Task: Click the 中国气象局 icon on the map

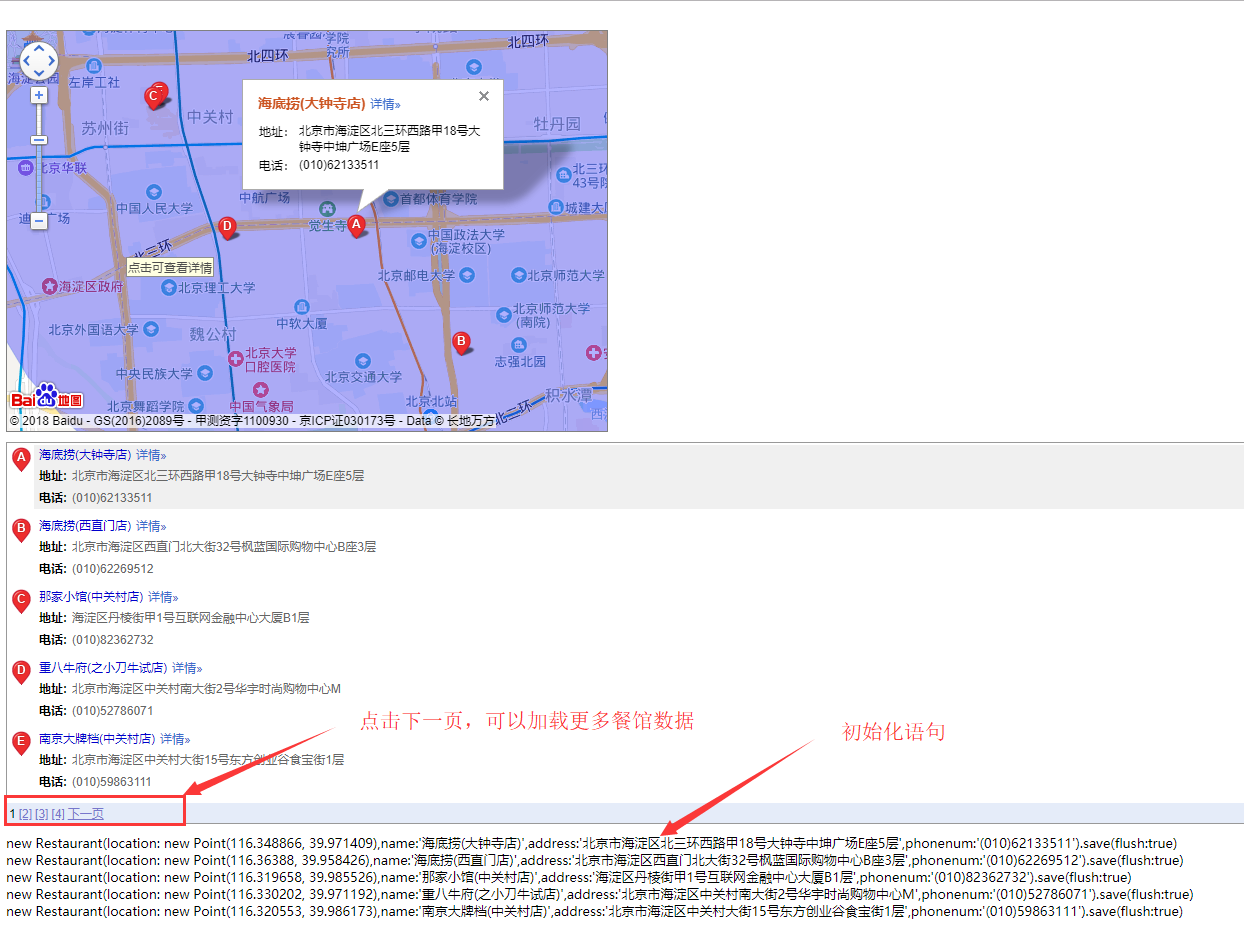Action: tap(261, 389)
